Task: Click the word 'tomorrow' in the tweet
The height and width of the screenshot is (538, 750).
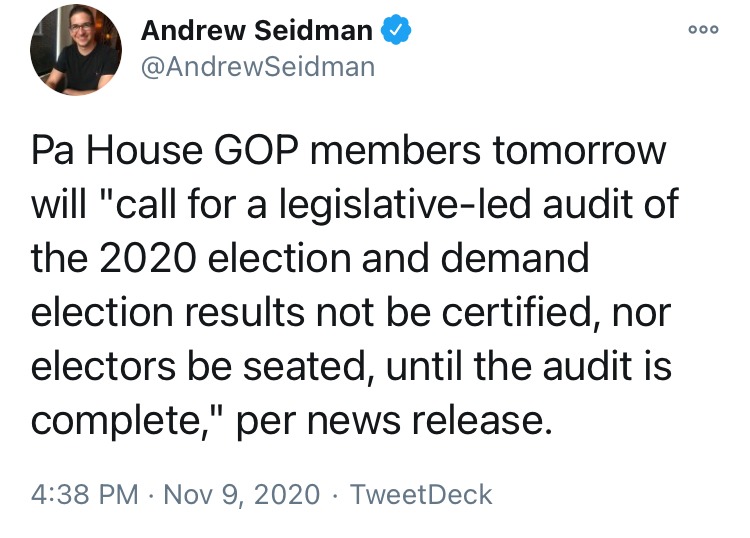Action: 579,151
